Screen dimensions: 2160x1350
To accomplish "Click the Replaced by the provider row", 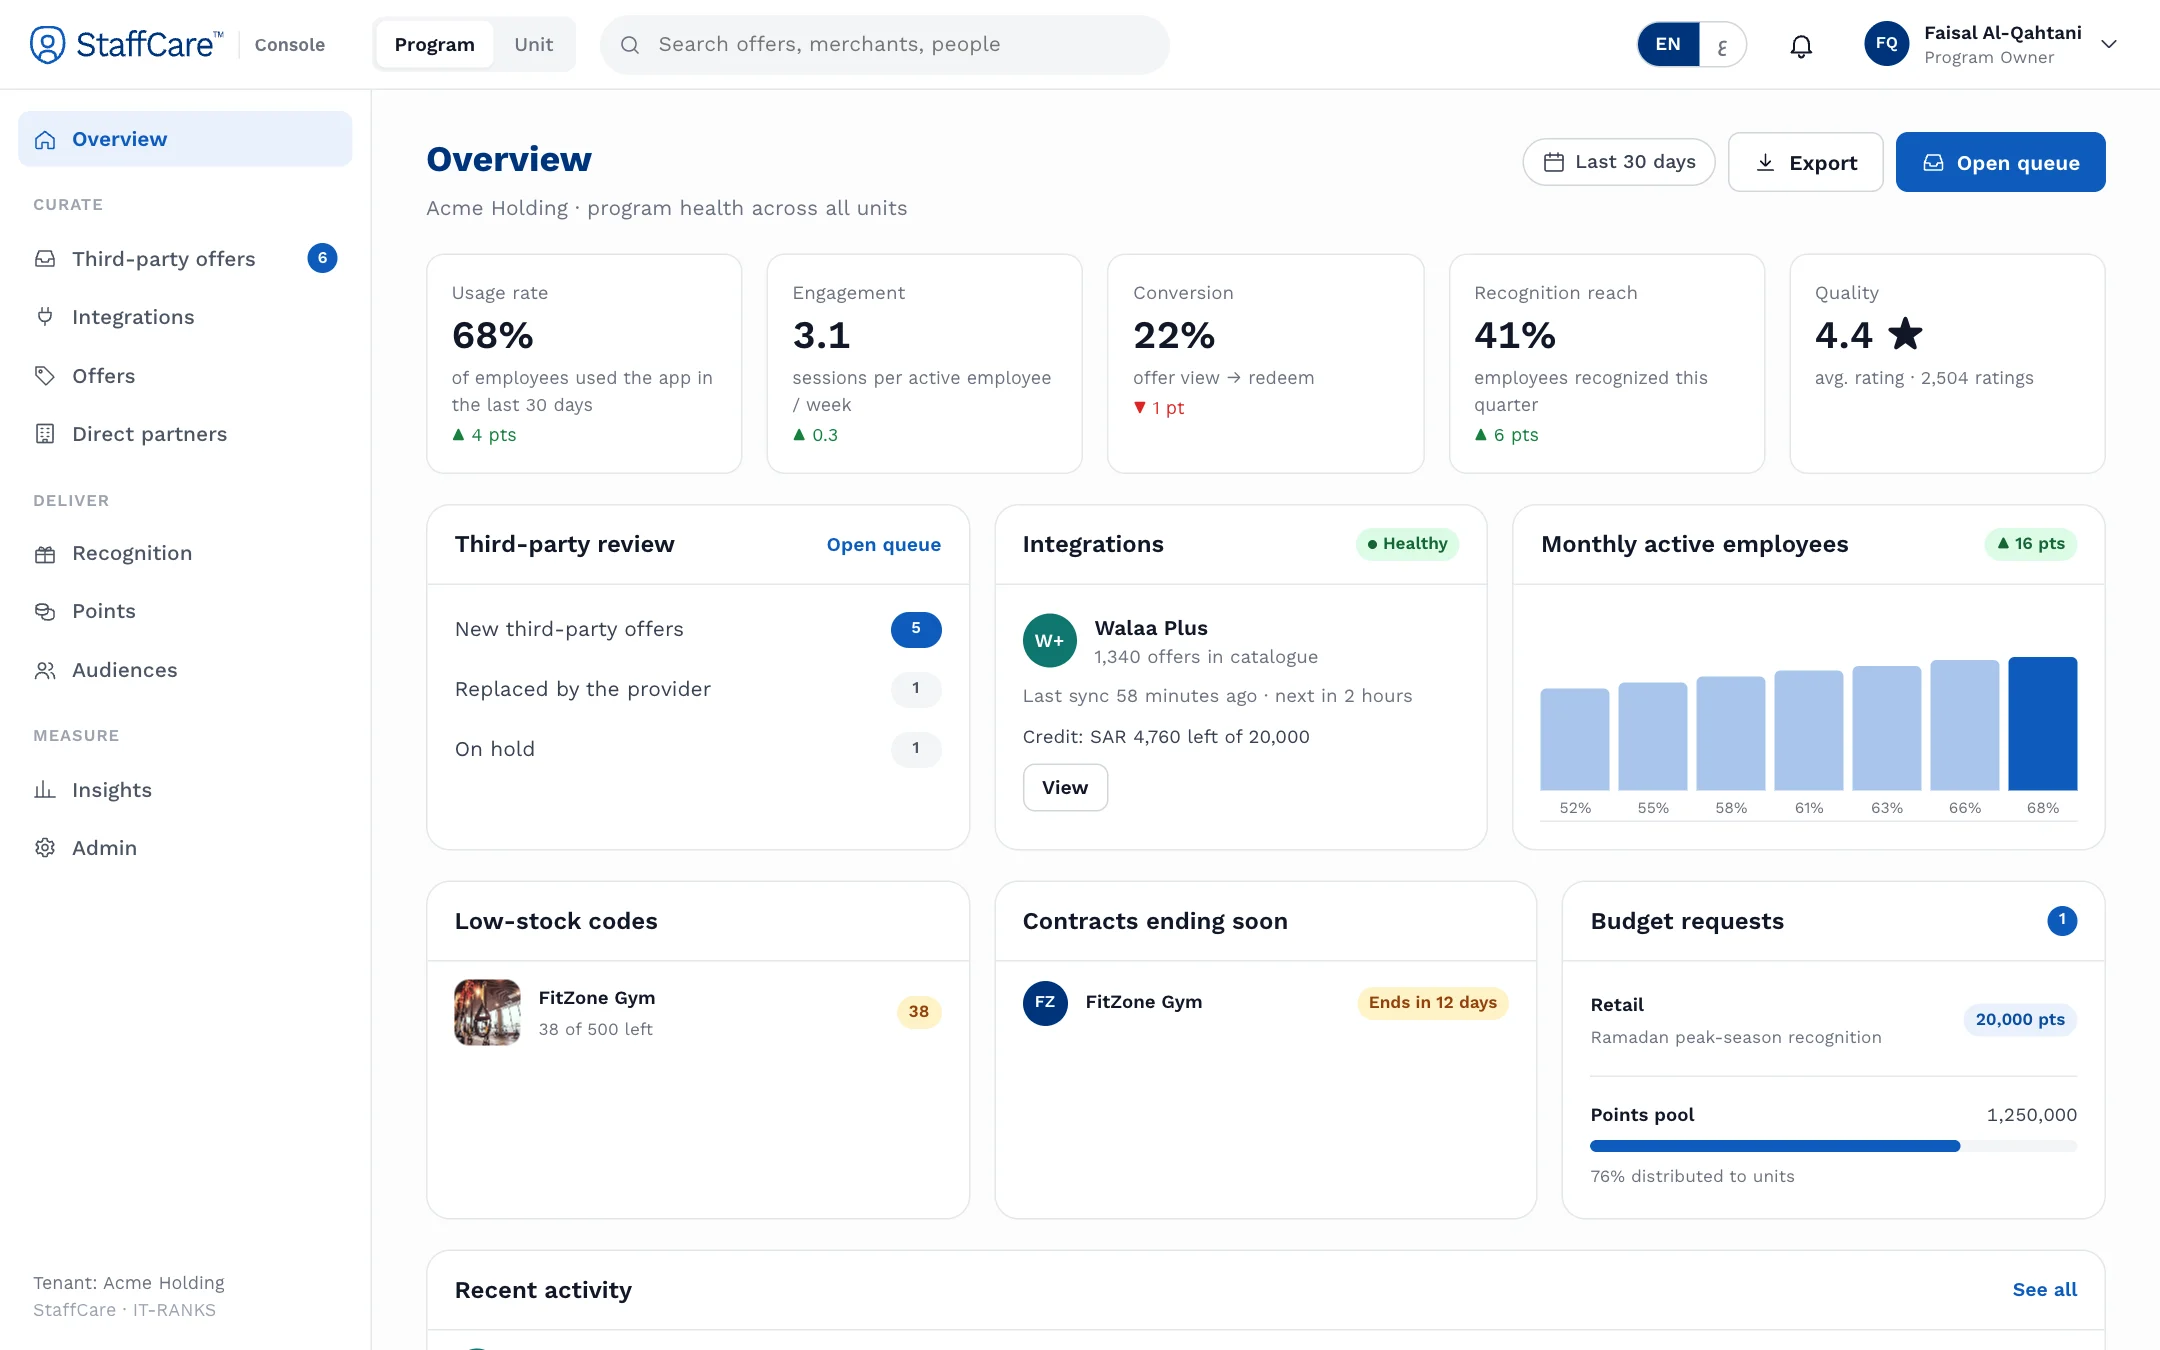I will pos(698,689).
